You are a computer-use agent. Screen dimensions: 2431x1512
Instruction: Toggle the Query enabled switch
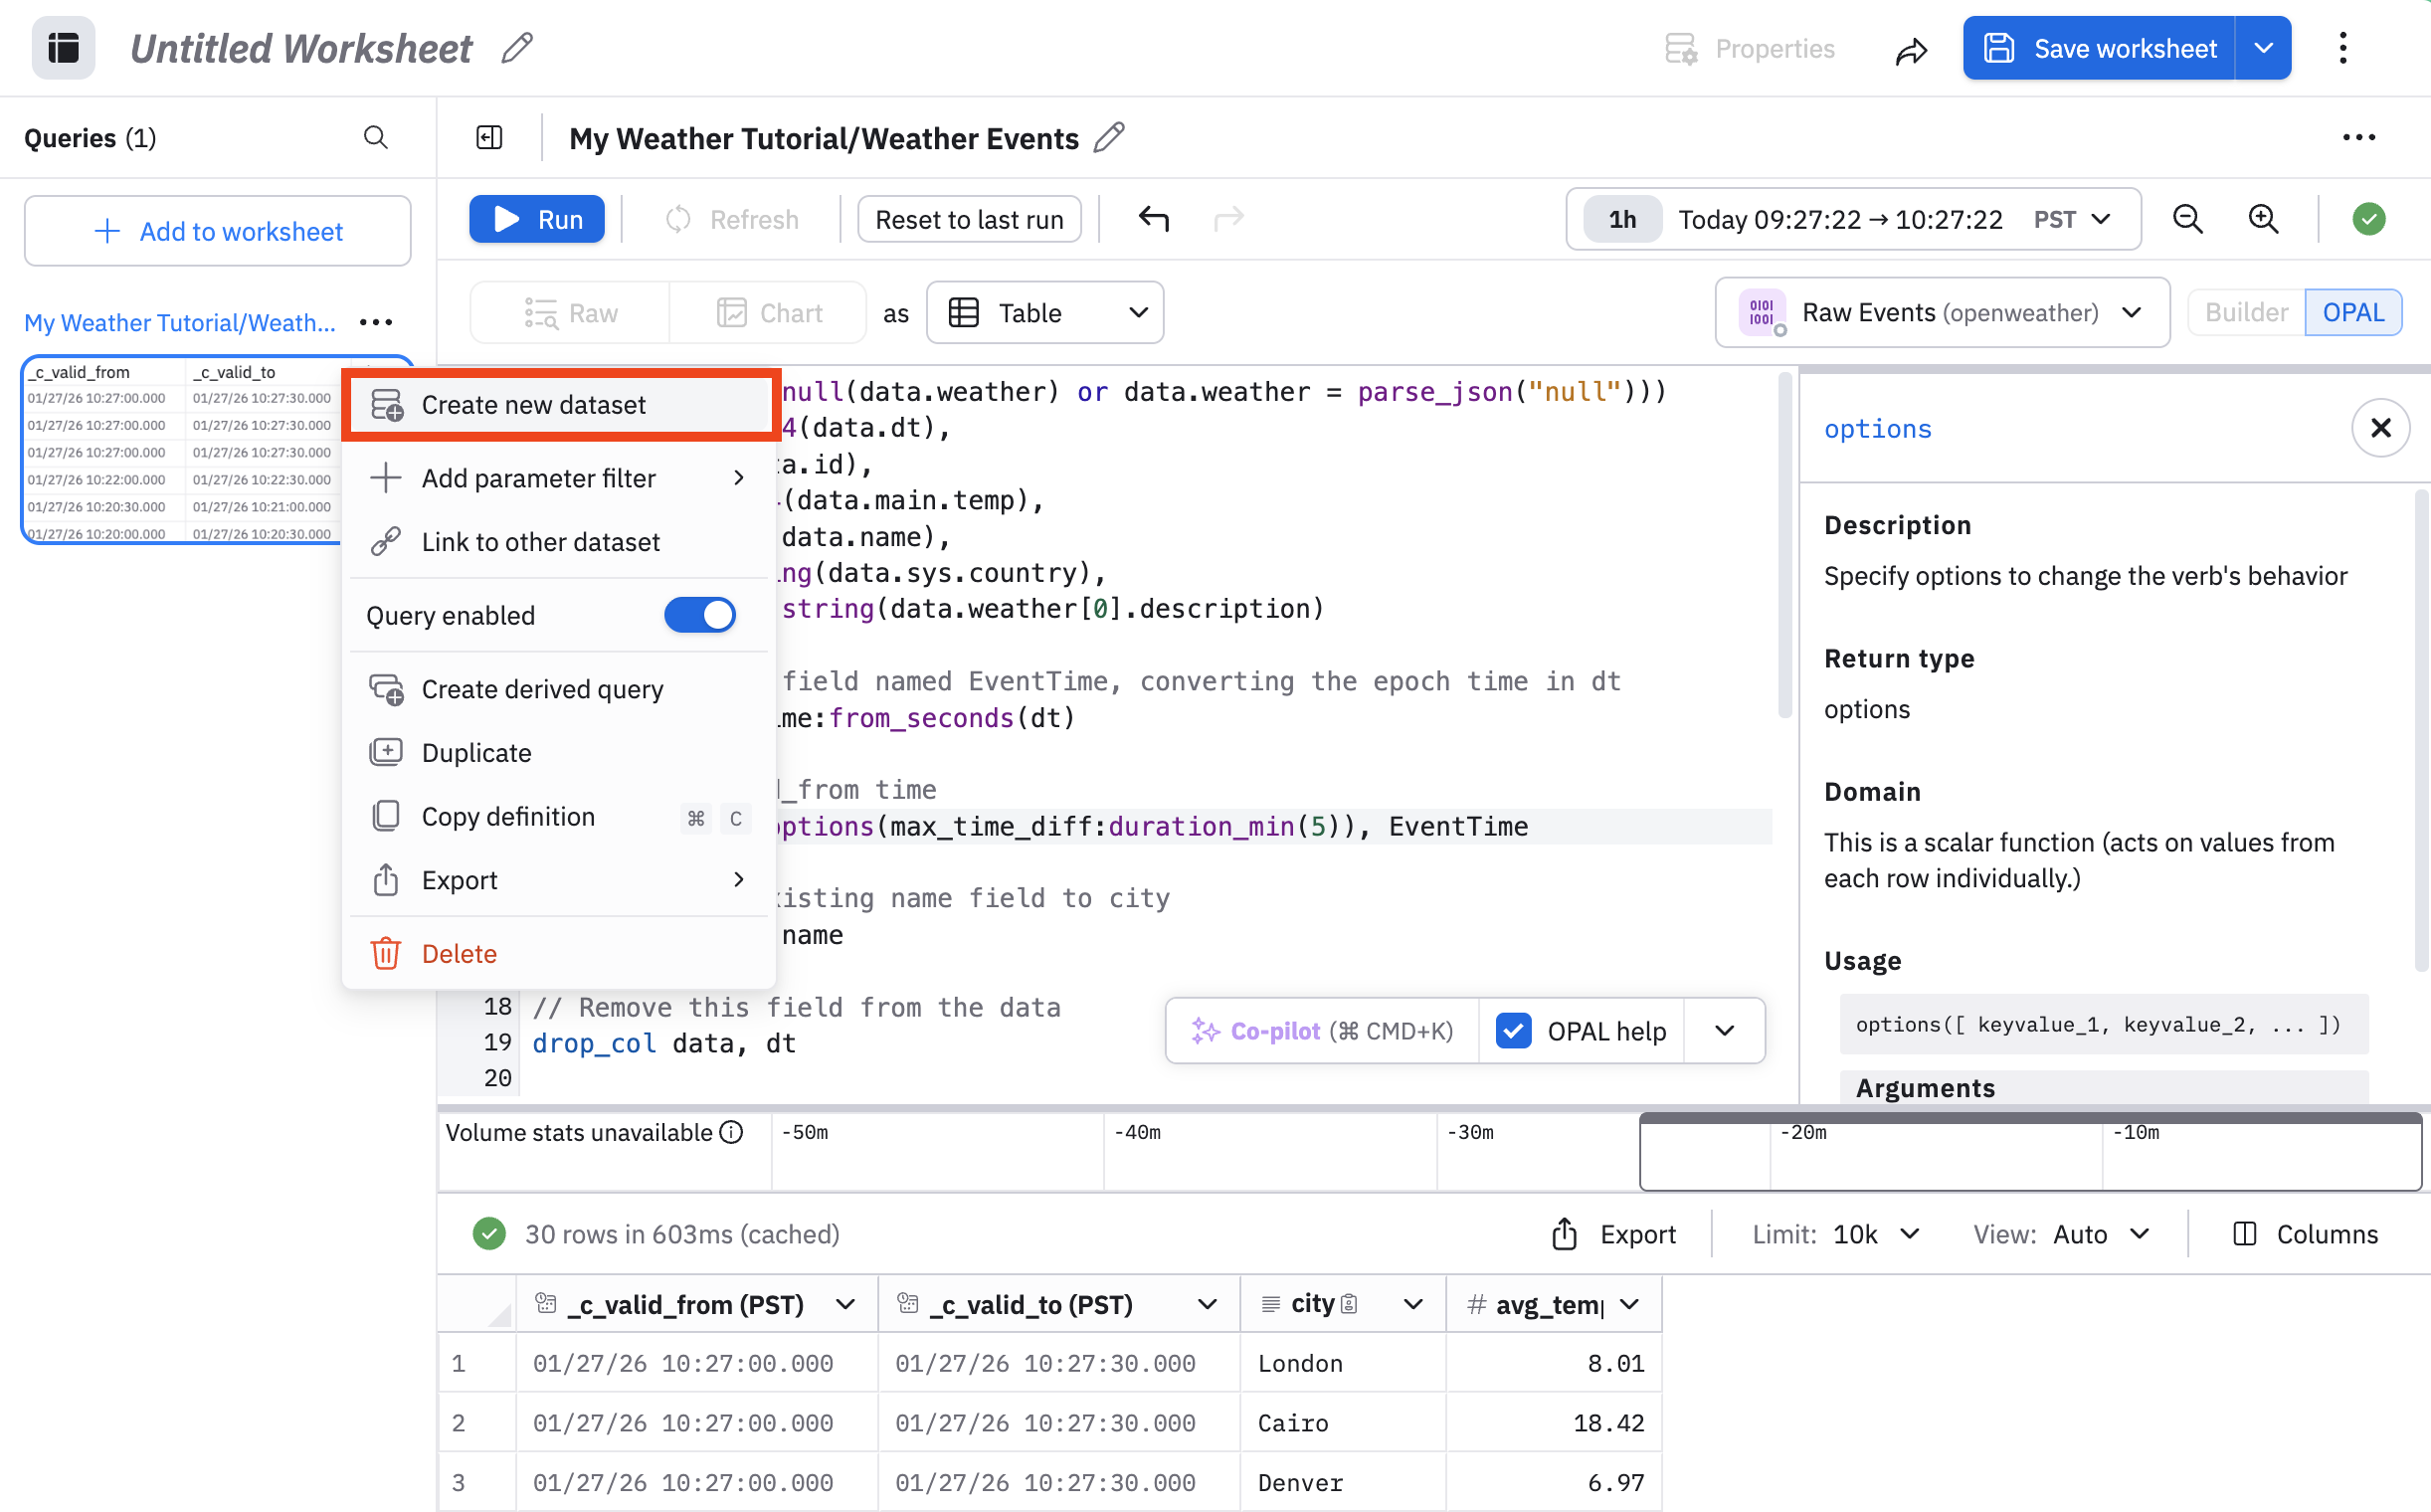point(700,615)
